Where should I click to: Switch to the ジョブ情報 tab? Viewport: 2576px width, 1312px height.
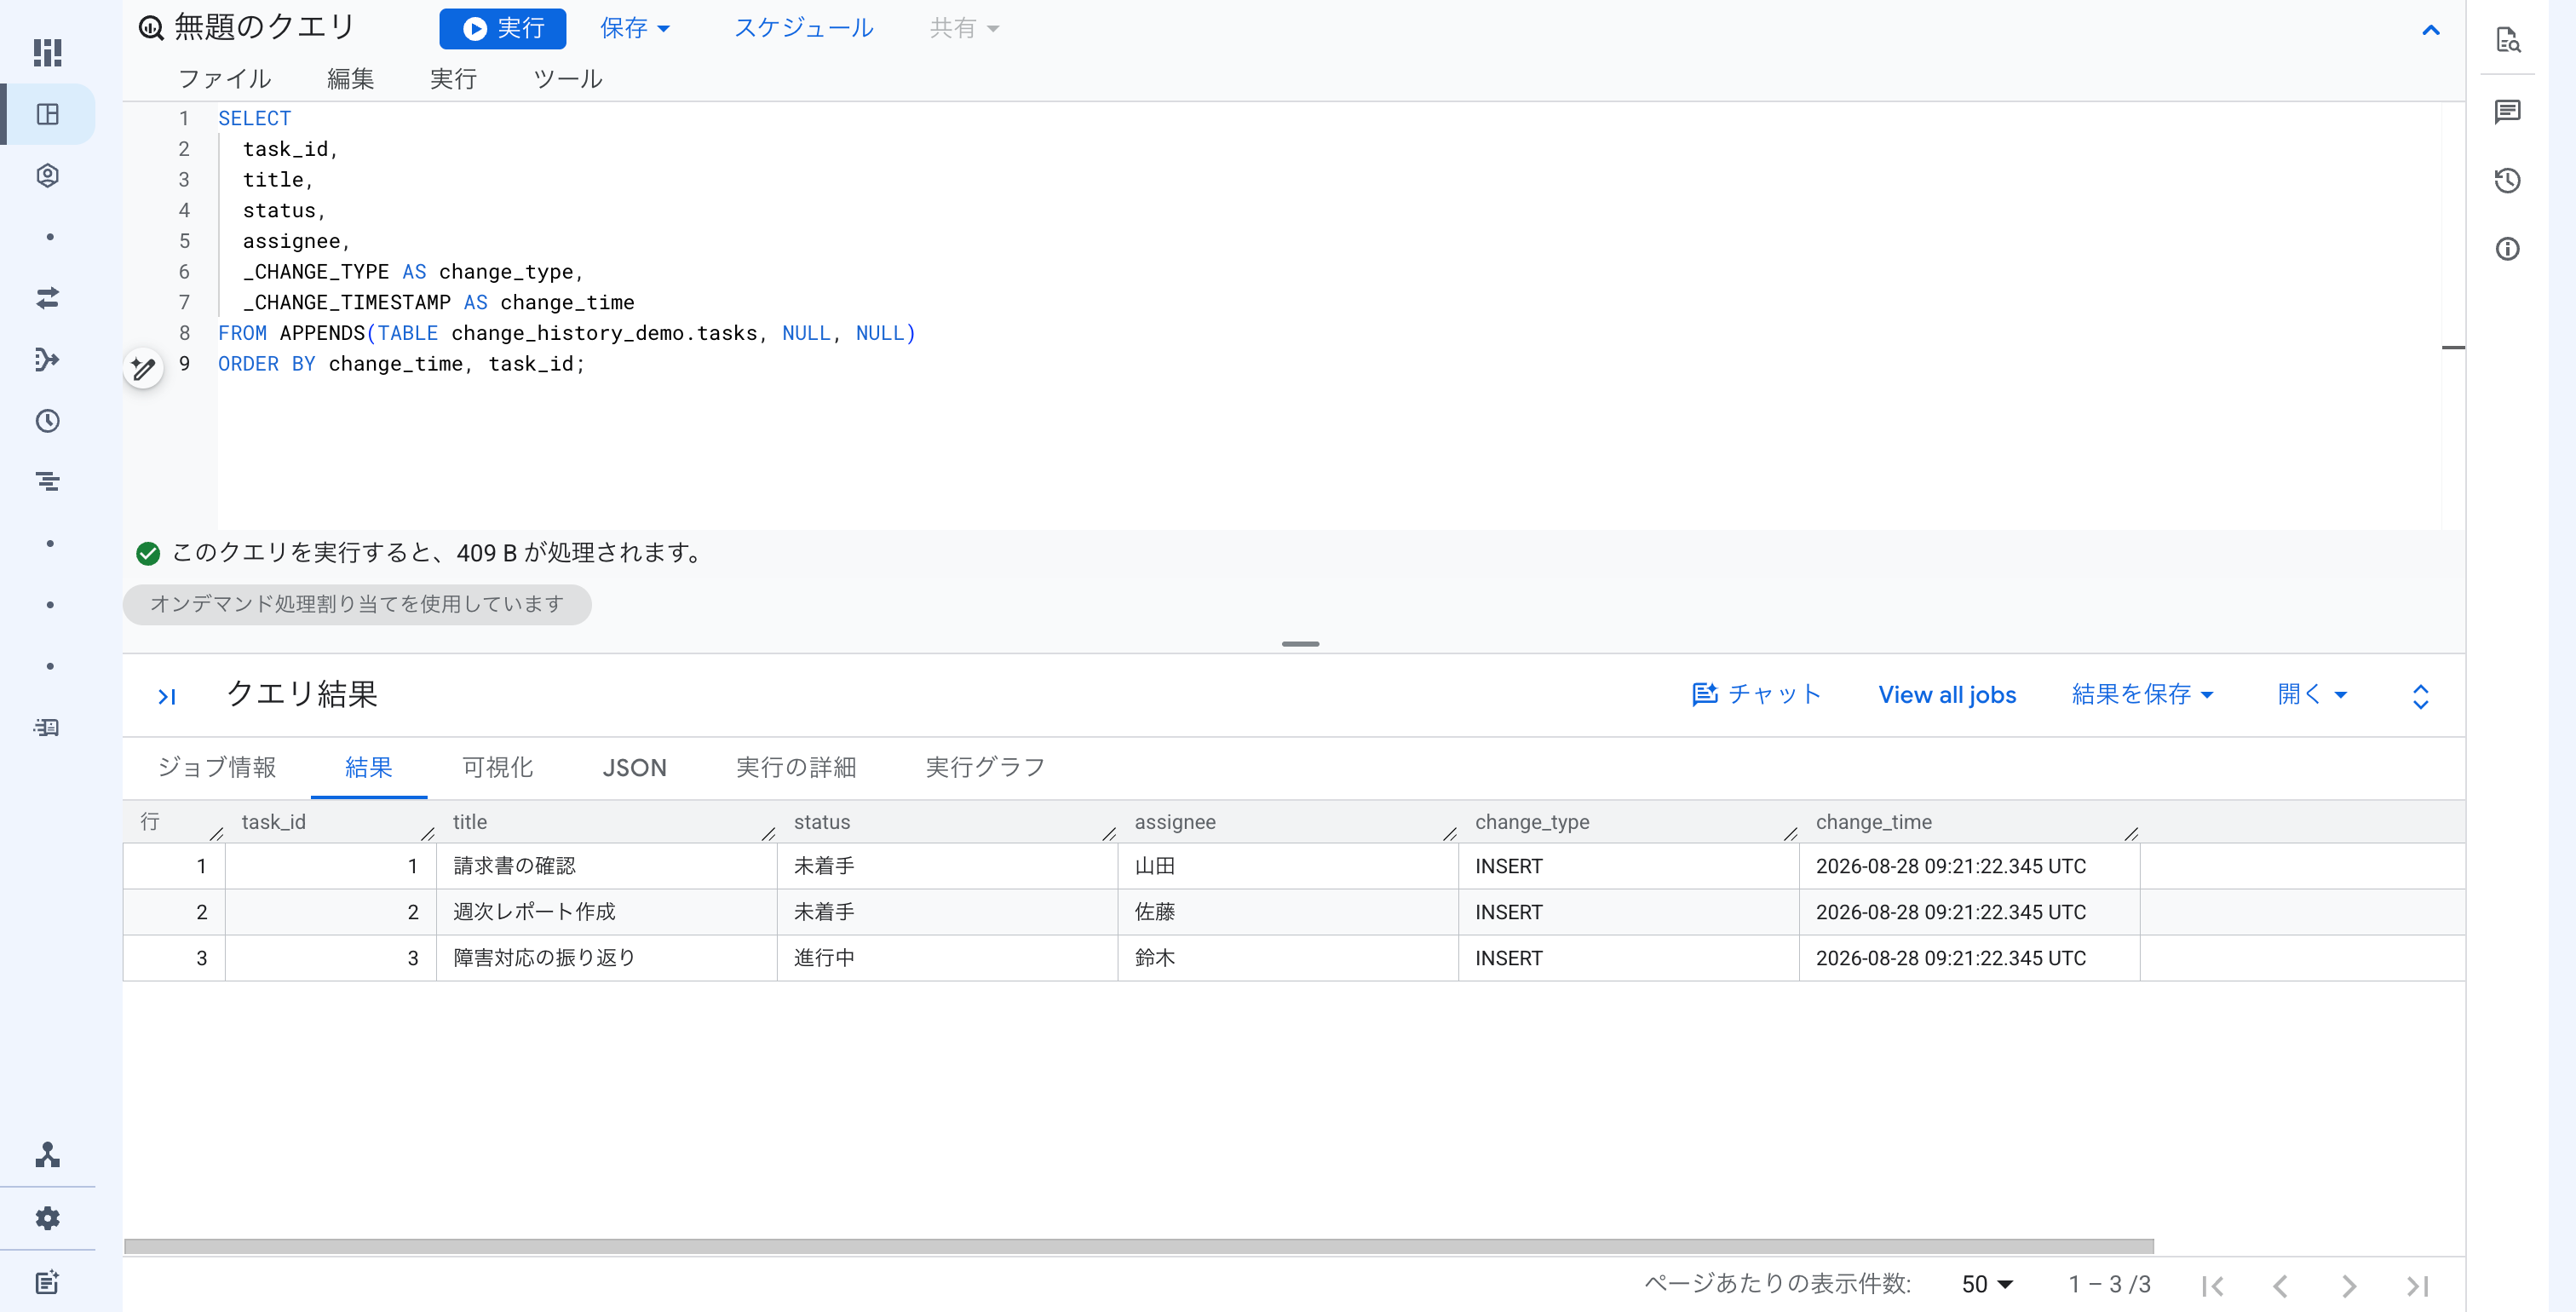(x=217, y=767)
